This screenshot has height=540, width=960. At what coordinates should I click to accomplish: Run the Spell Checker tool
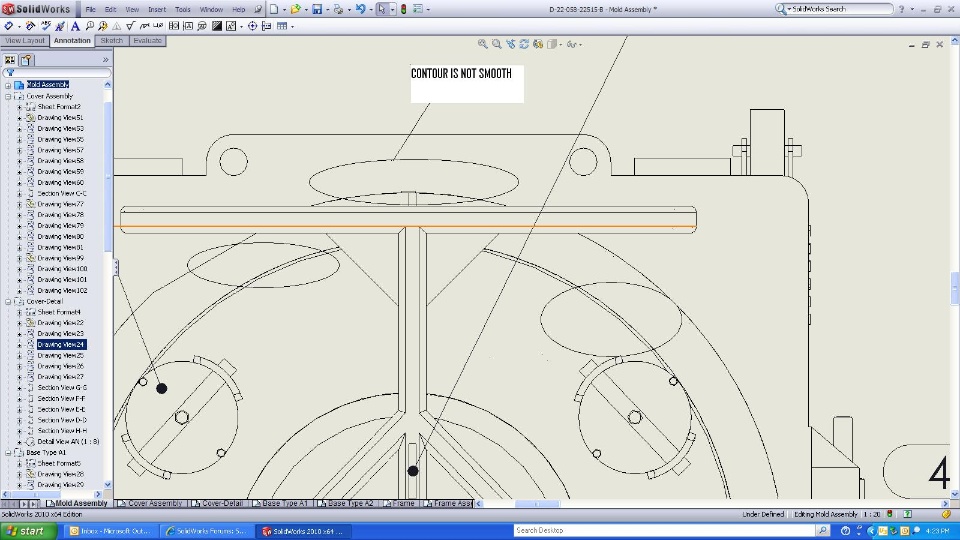point(46,26)
